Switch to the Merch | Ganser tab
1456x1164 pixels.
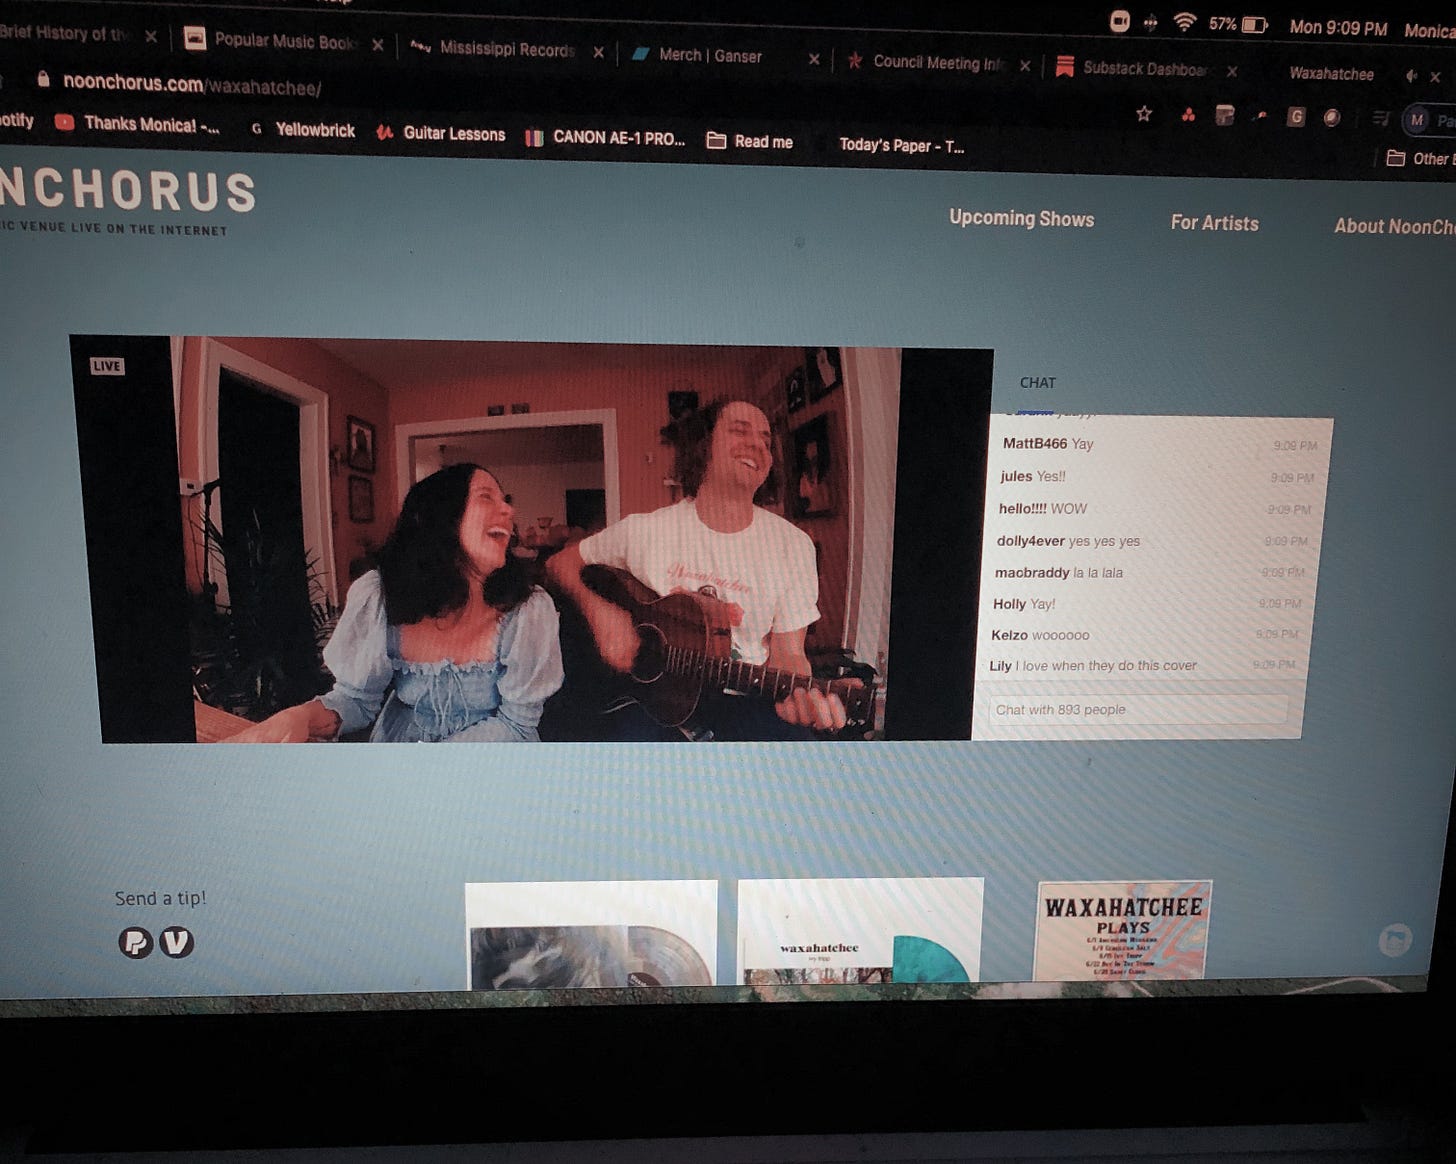coord(698,55)
